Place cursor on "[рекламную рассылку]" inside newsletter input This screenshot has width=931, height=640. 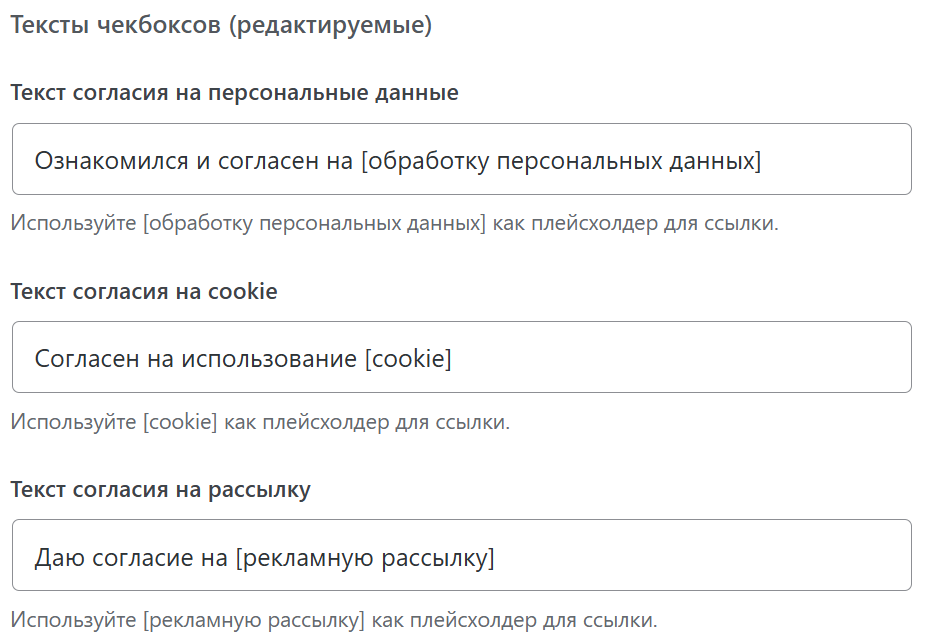click(365, 556)
